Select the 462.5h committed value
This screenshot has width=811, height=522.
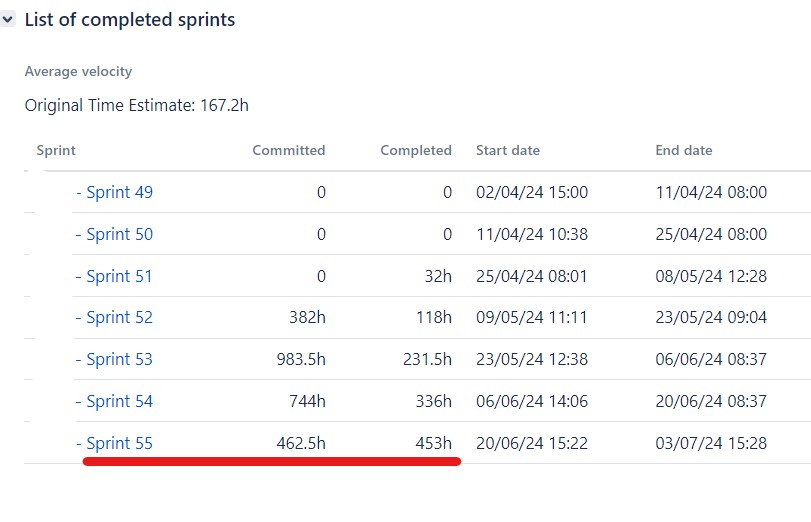tap(301, 443)
